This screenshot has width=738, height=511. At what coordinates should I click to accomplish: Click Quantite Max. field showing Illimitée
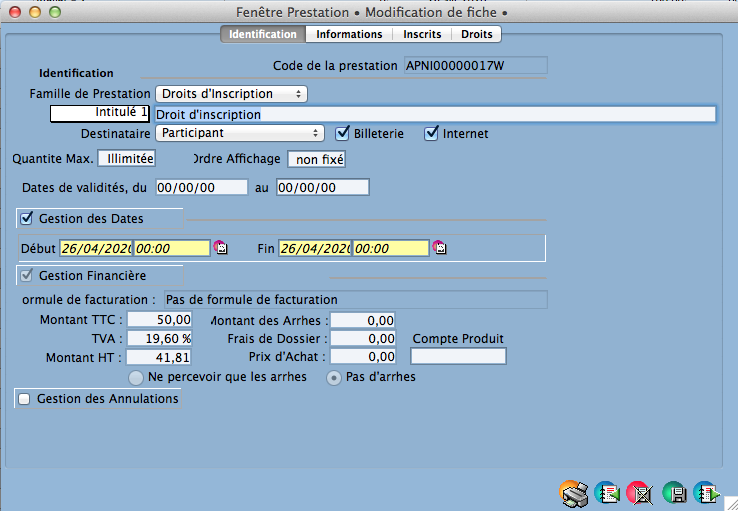[127, 159]
